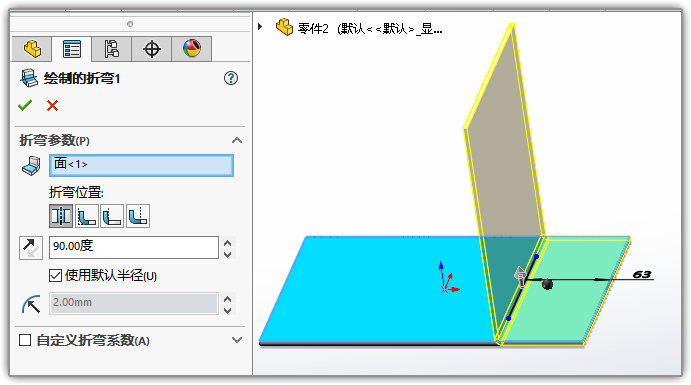Viewport: 691px width, 385px height.
Task: Open help for 绘制的折弯1
Action: pyautogui.click(x=231, y=78)
